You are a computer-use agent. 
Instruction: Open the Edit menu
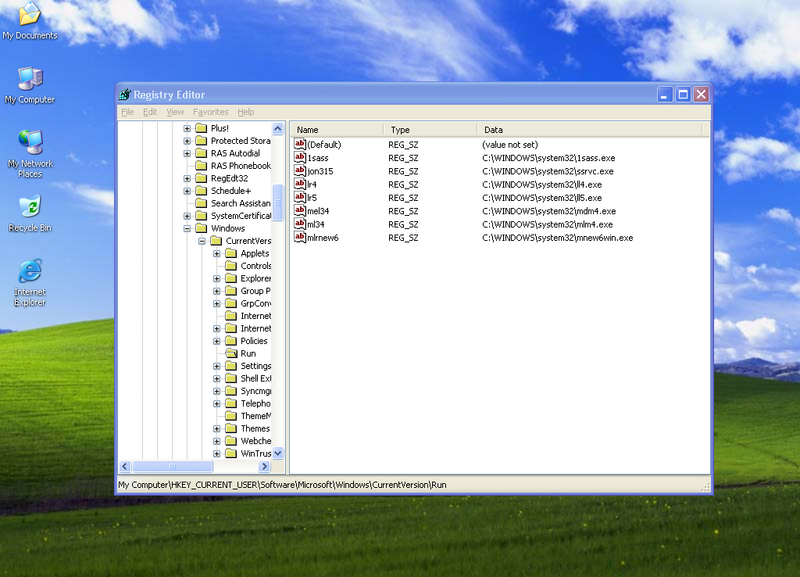(x=150, y=112)
